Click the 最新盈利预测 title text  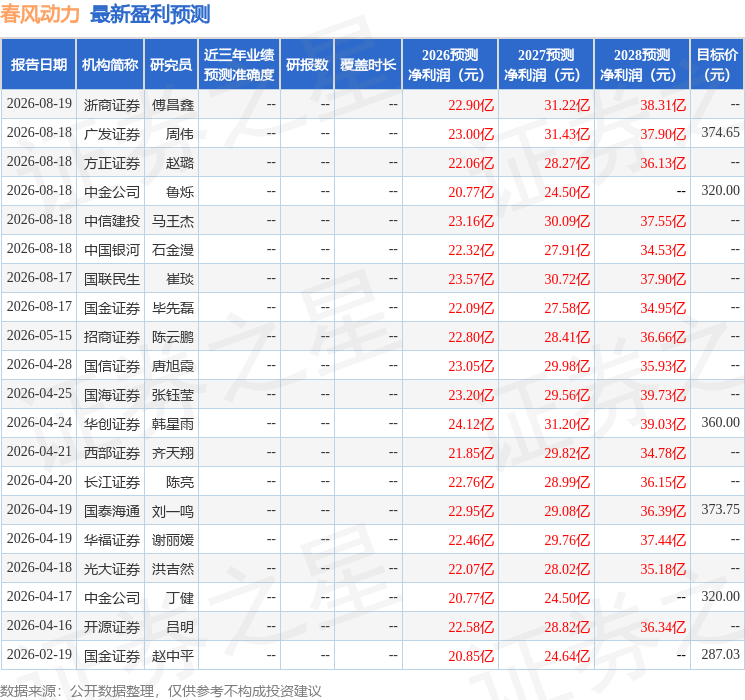(150, 14)
